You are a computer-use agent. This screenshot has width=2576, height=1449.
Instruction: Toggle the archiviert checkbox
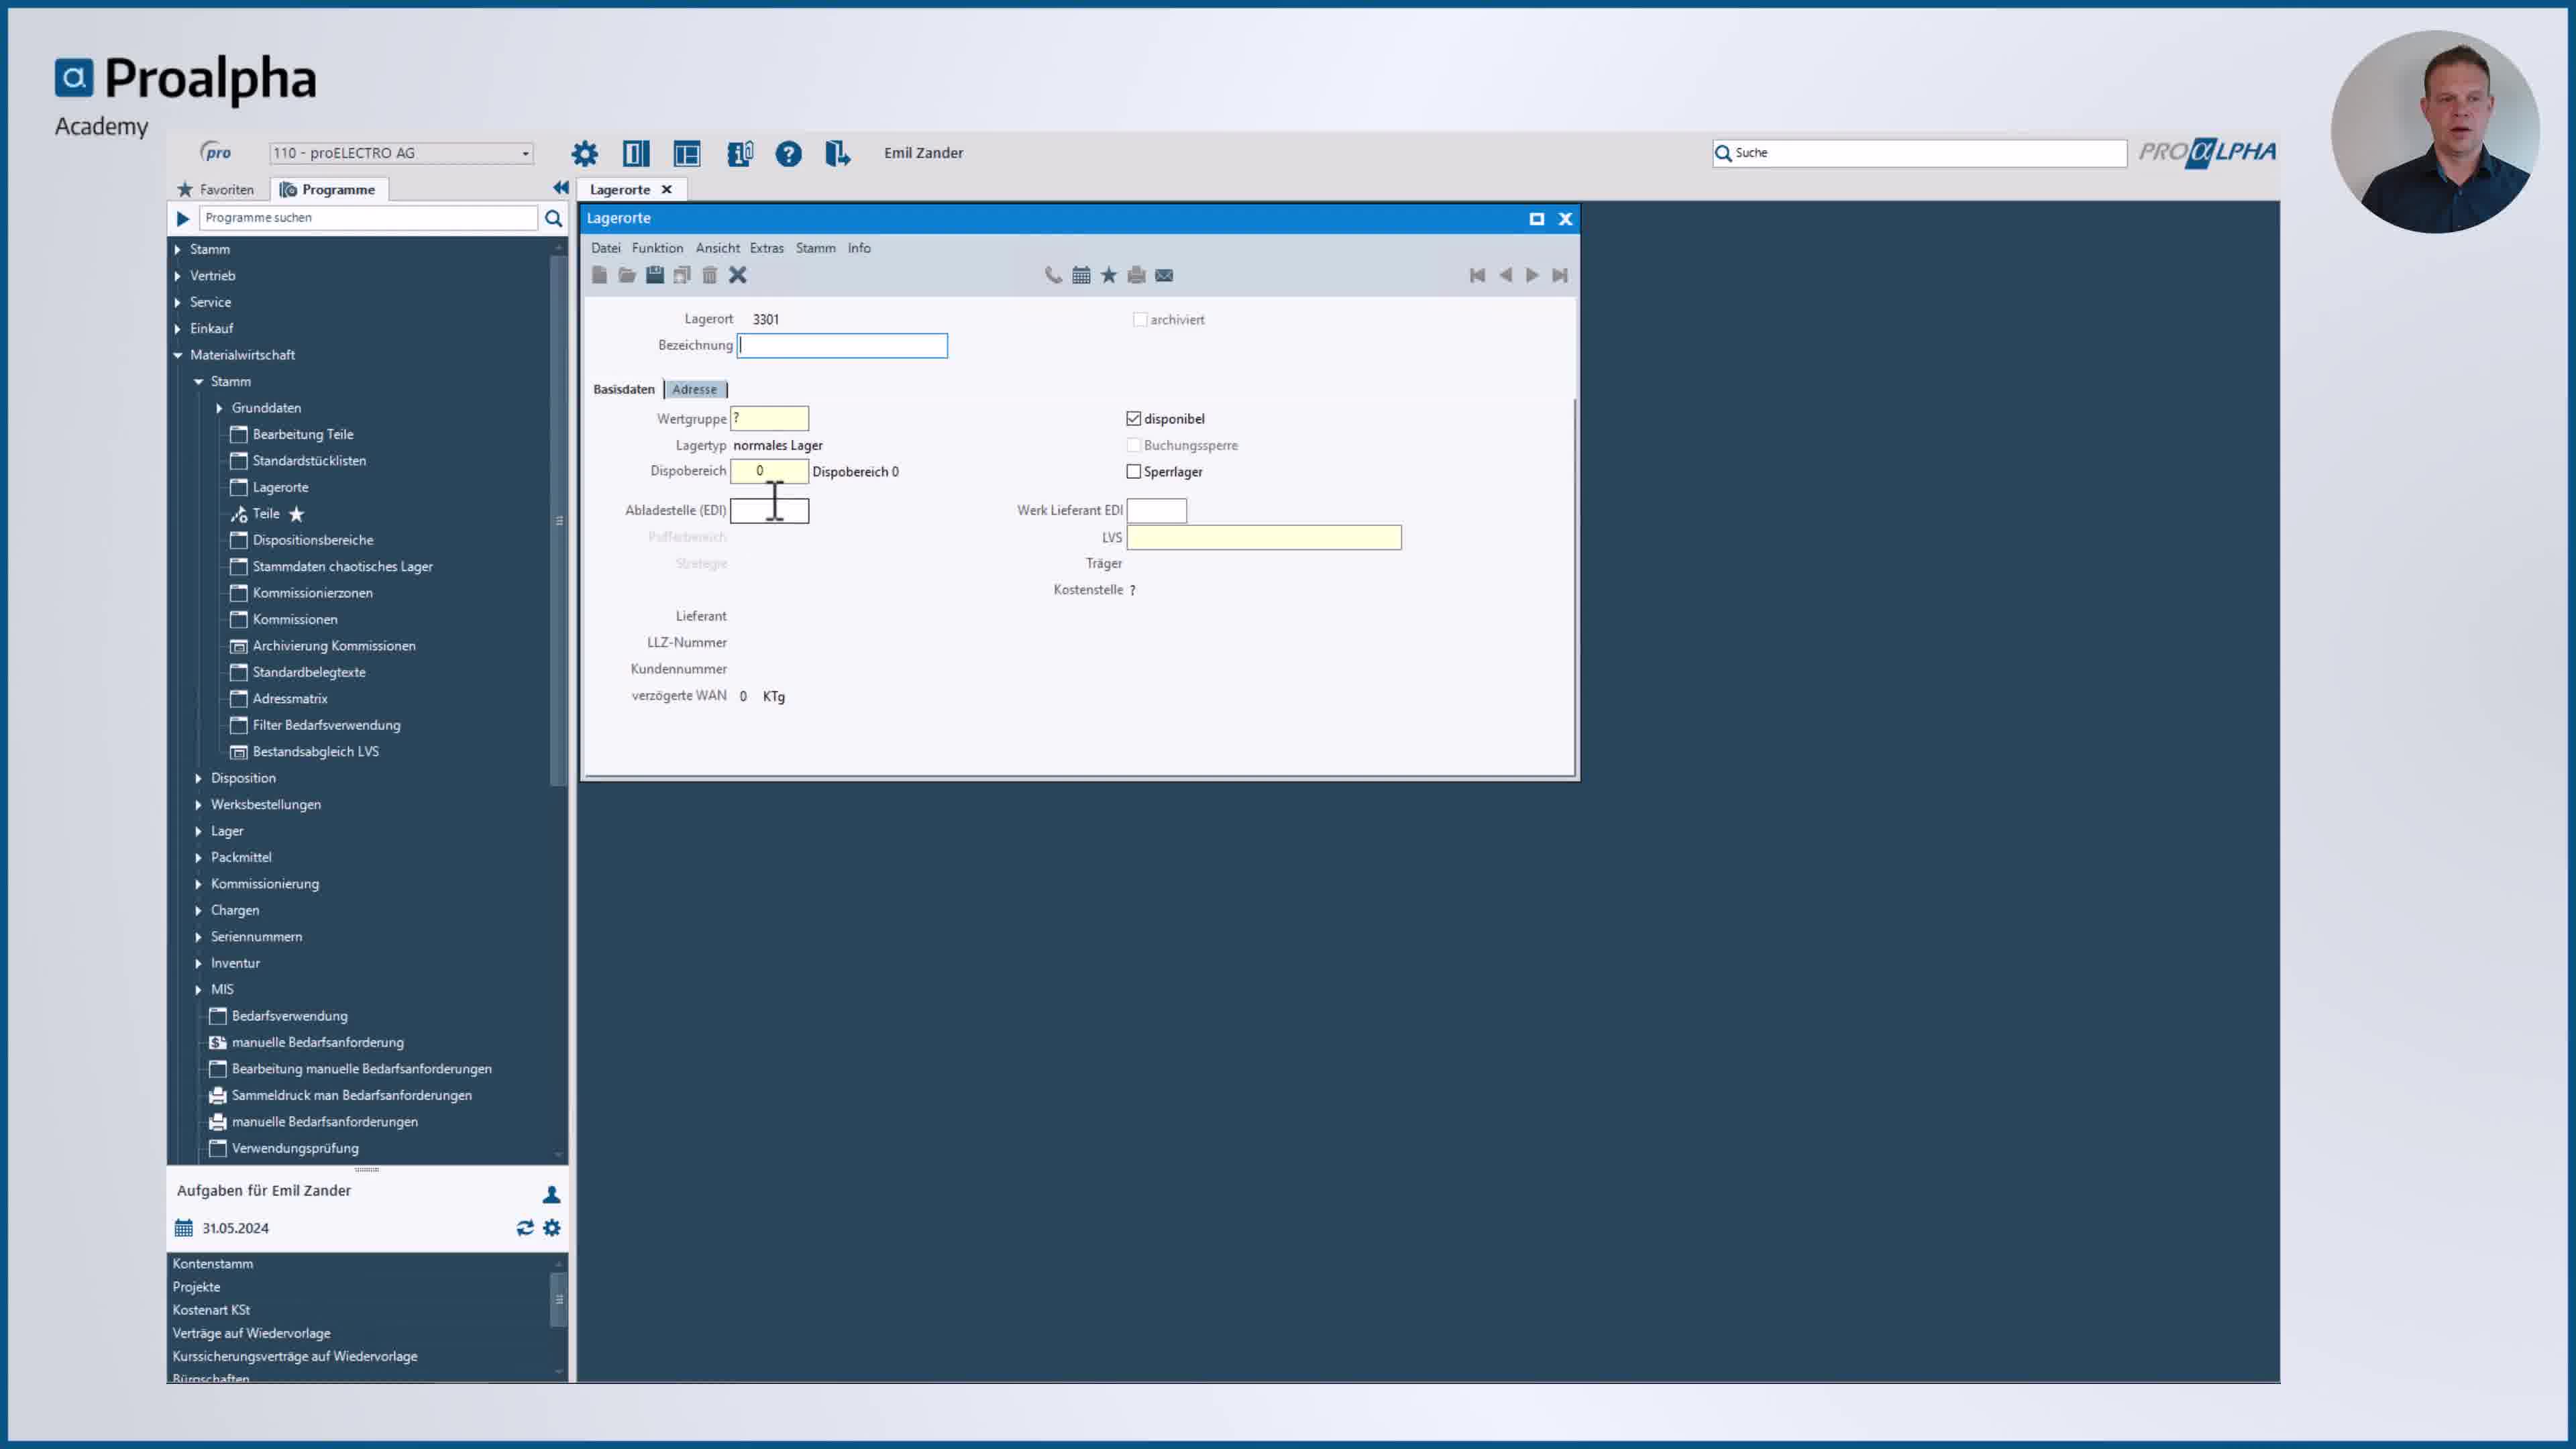click(1140, 320)
